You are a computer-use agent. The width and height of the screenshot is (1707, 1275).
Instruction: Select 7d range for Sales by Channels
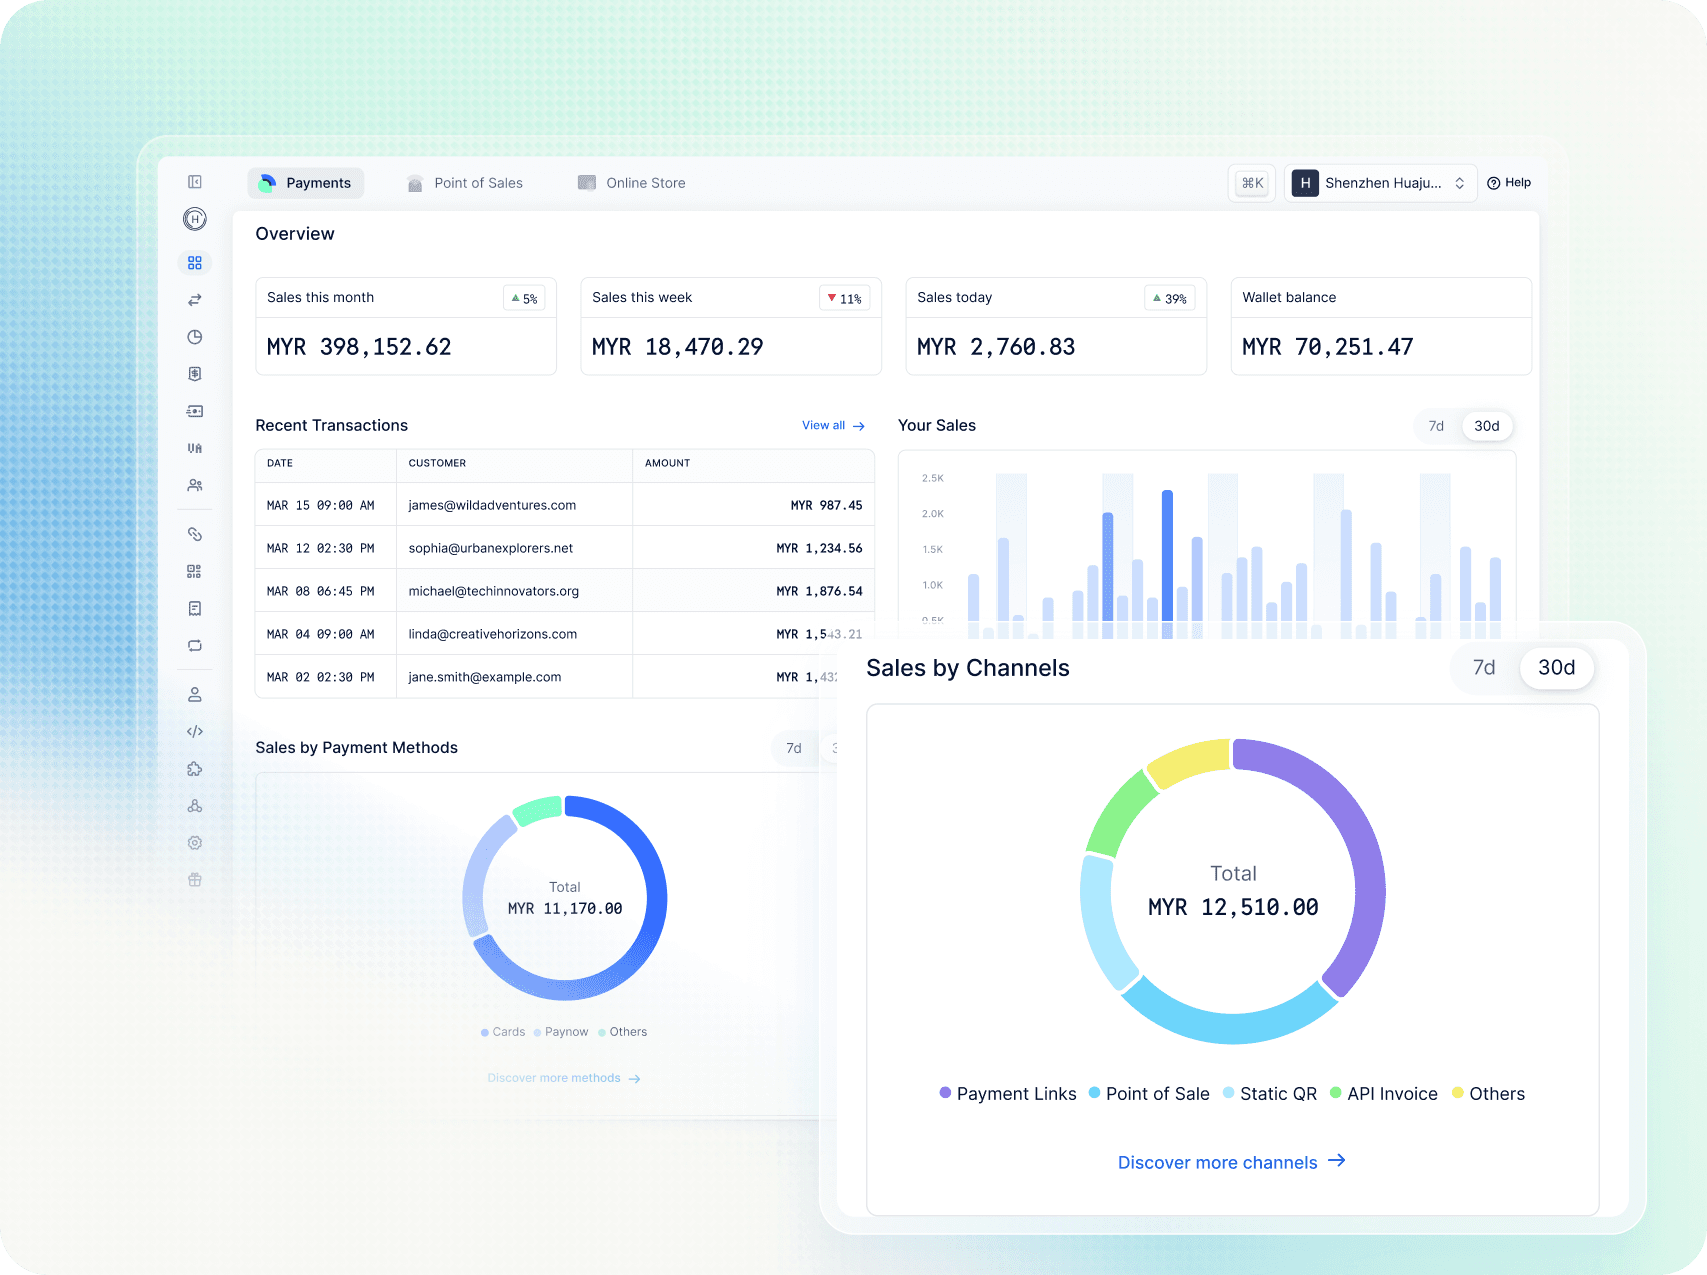[x=1484, y=667]
